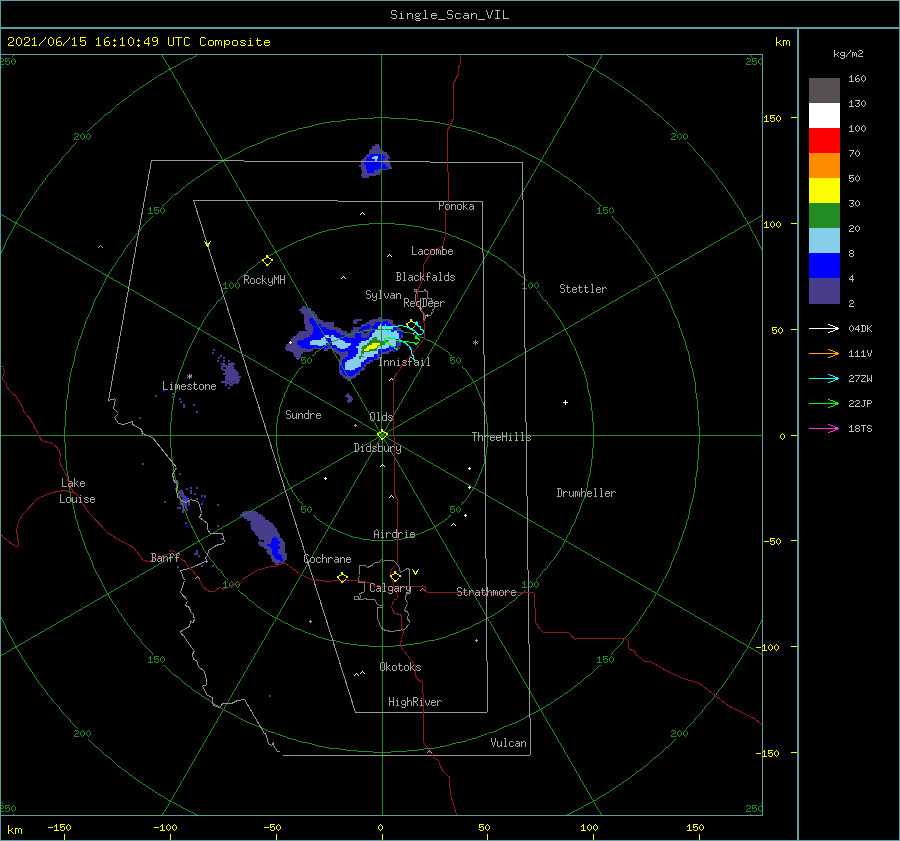Viewport: 900px width, 841px height.
Task: Click the Calgary city label
Action: click(x=390, y=588)
